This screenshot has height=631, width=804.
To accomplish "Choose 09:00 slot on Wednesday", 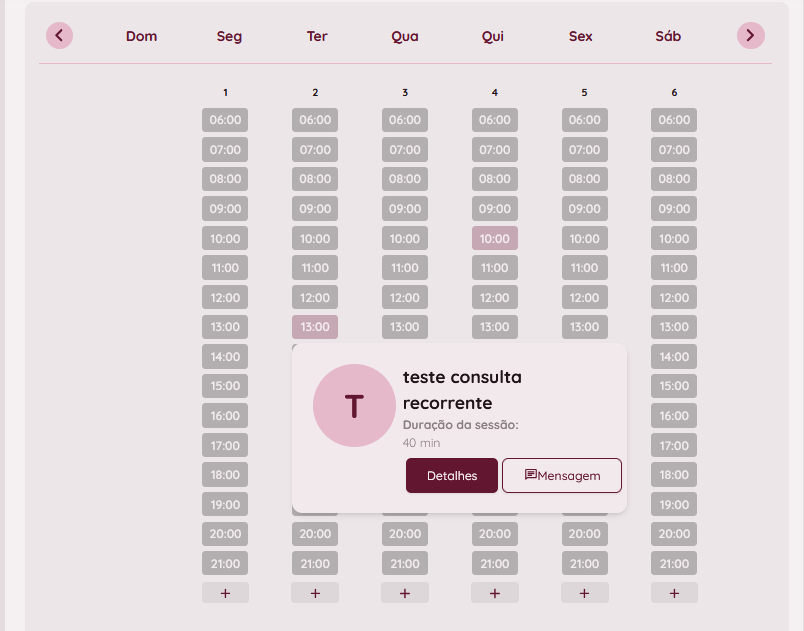I will (x=405, y=209).
